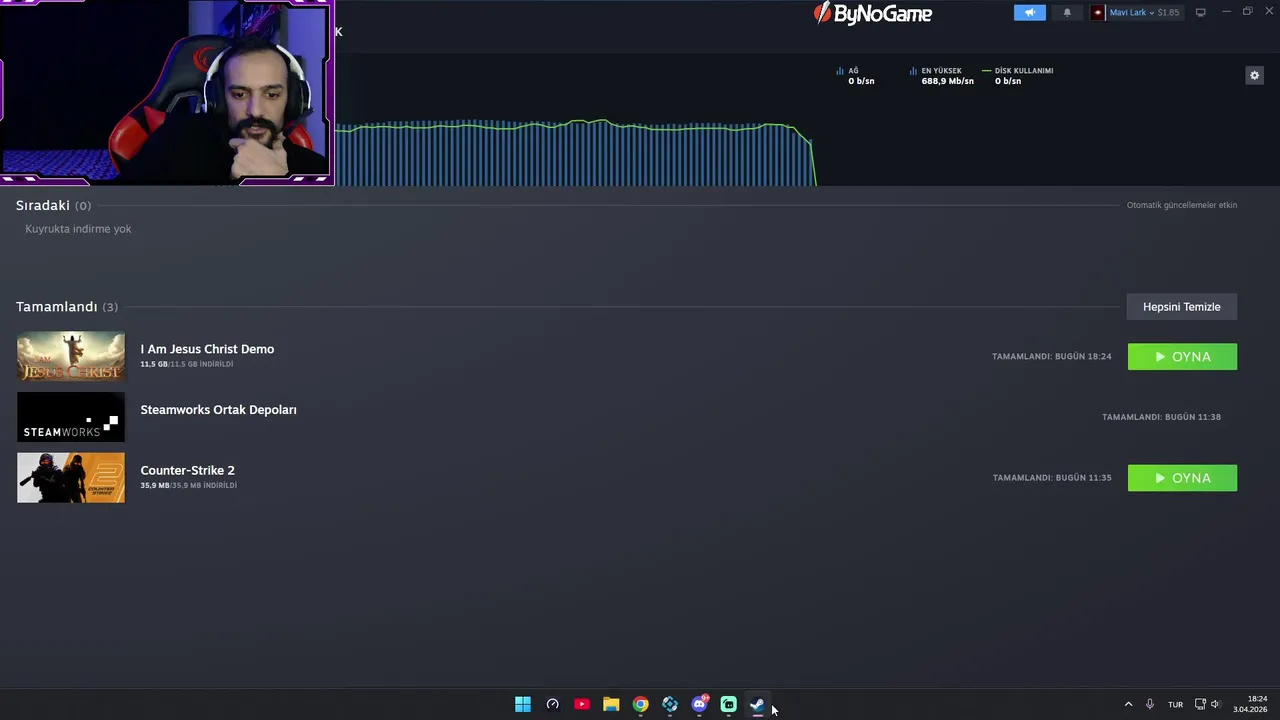Click the microphone tray icon

click(x=1150, y=705)
